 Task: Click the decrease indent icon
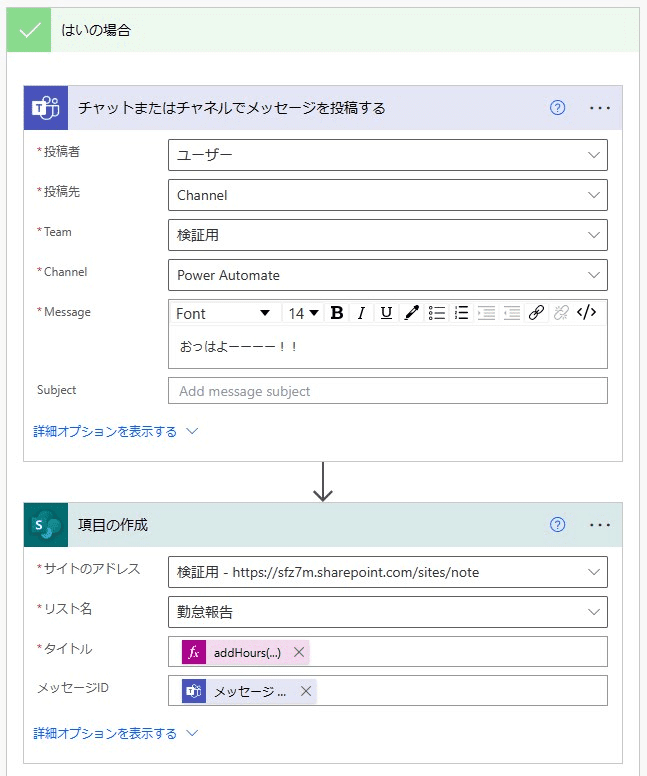(511, 313)
